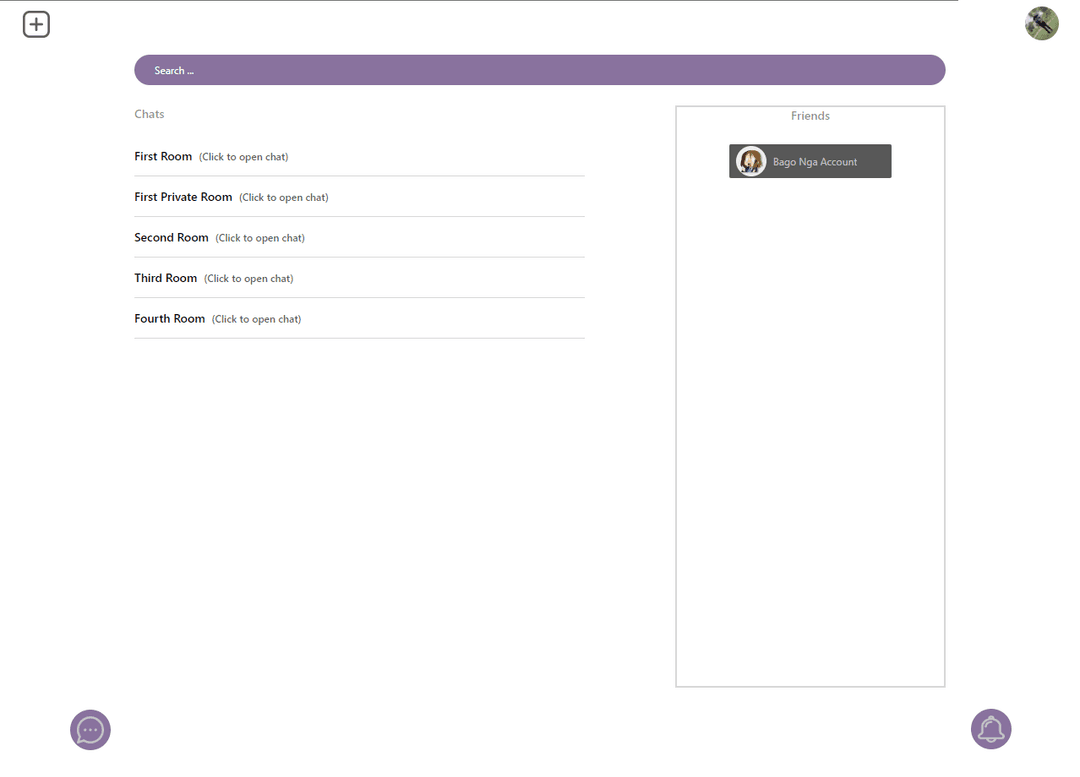Image resolution: width=1080 pixels, height=777 pixels.
Task: Focus the purple Search field
Action: click(x=539, y=70)
